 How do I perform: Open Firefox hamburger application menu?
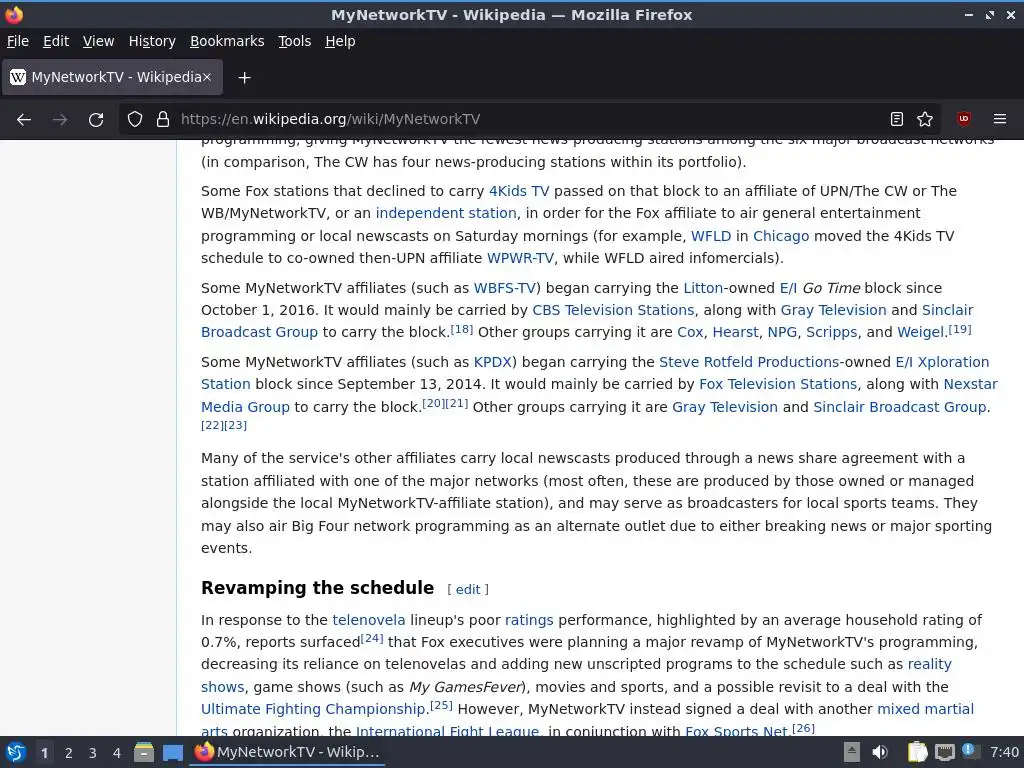(1000, 119)
